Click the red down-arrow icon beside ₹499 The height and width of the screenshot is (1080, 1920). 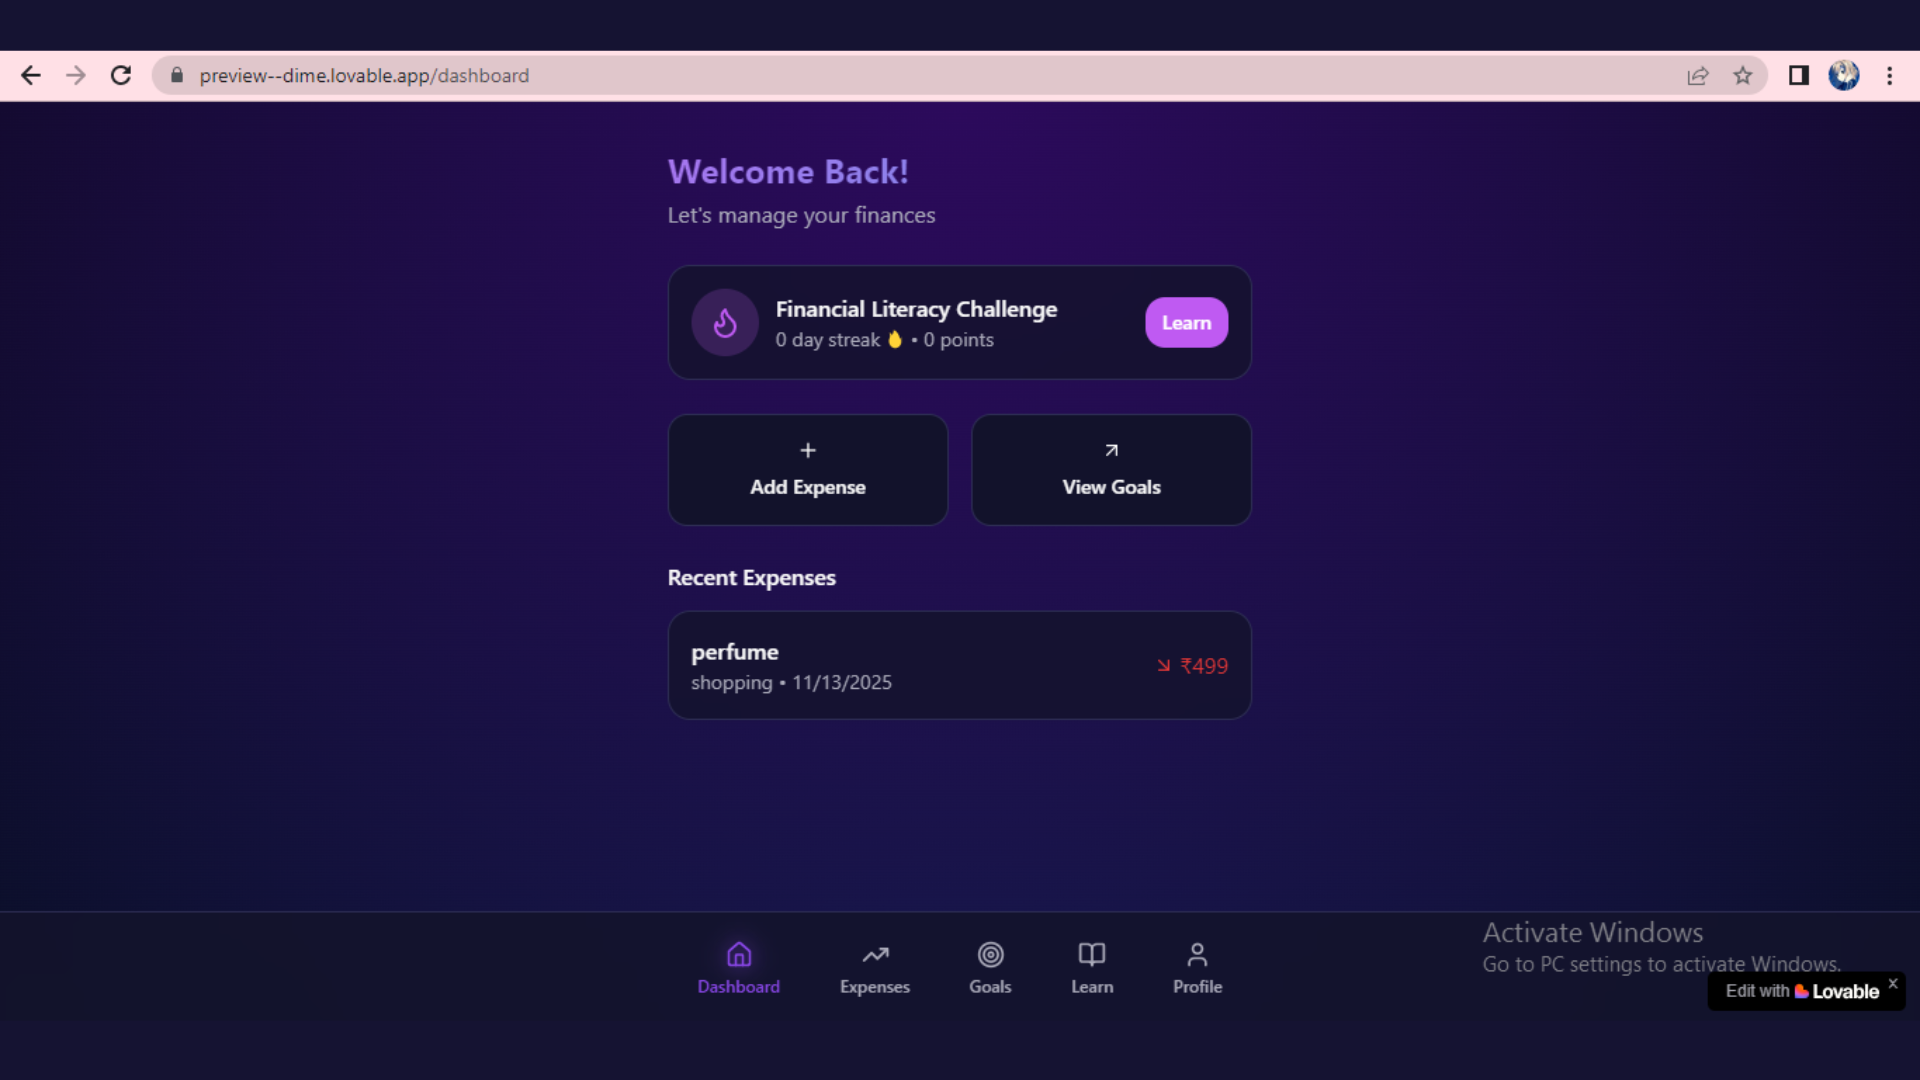1164,666
